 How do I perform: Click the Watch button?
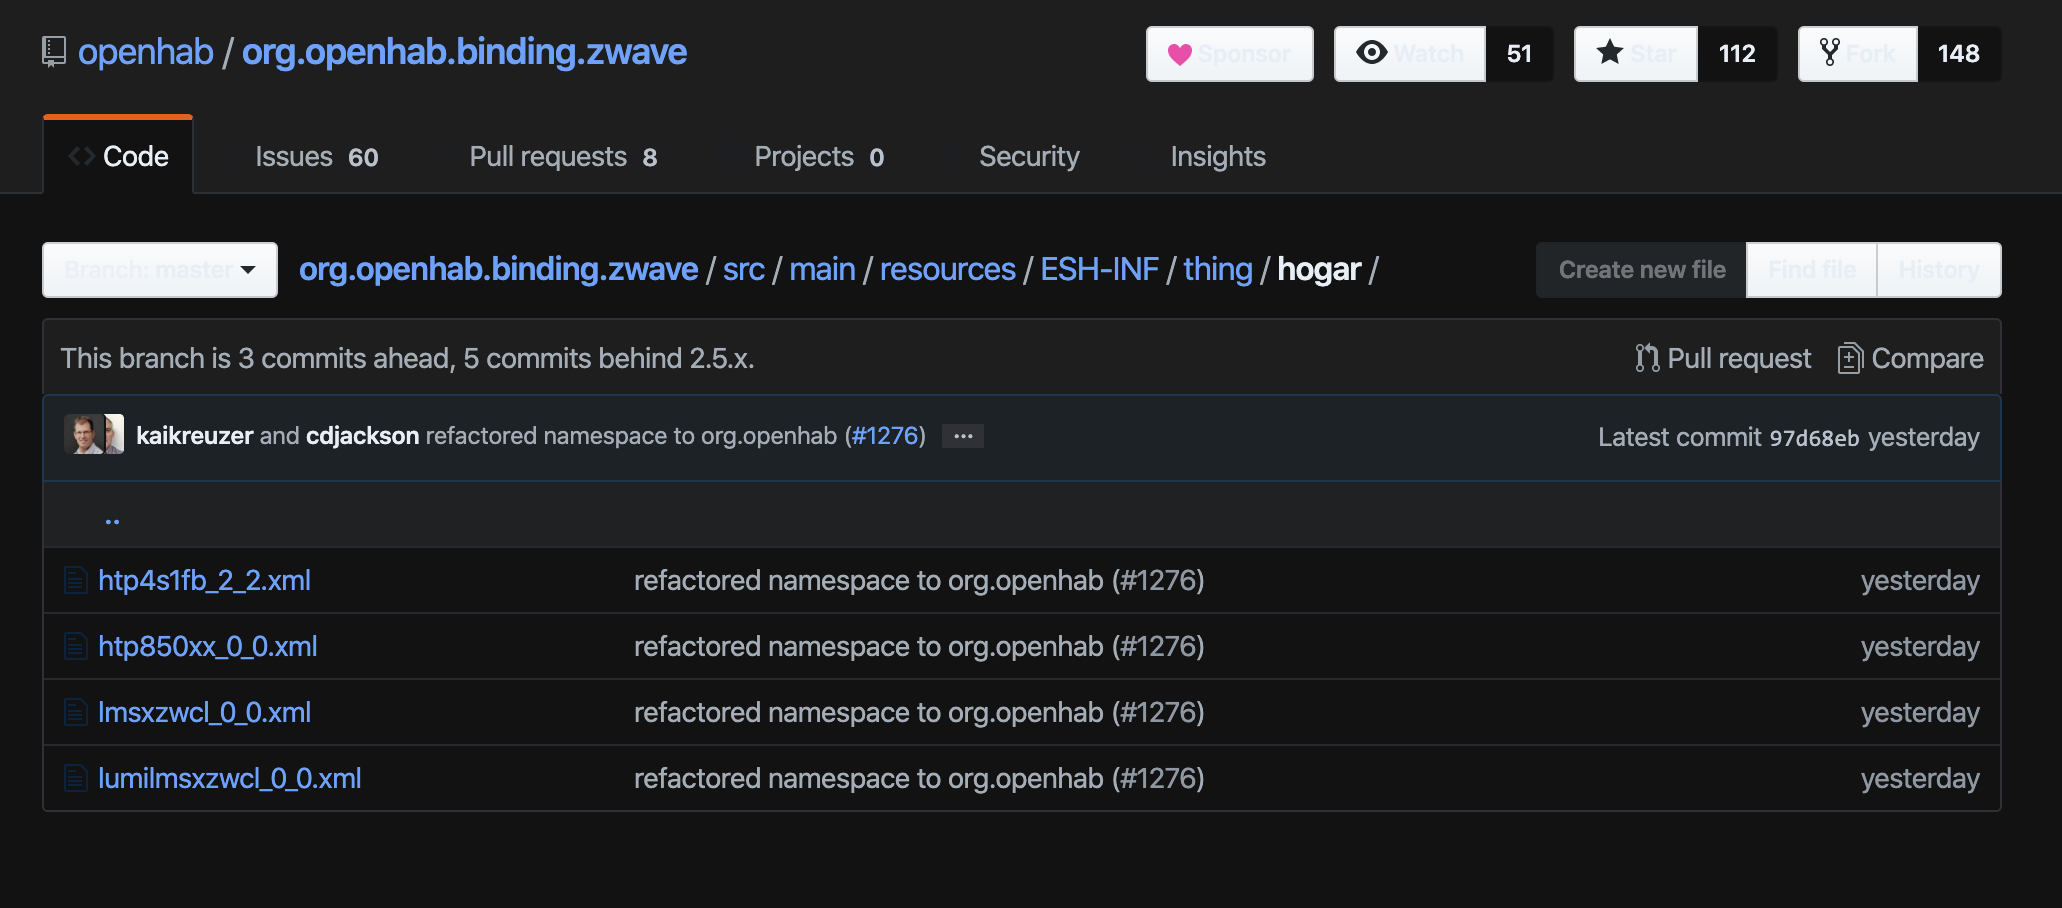(x=1410, y=54)
